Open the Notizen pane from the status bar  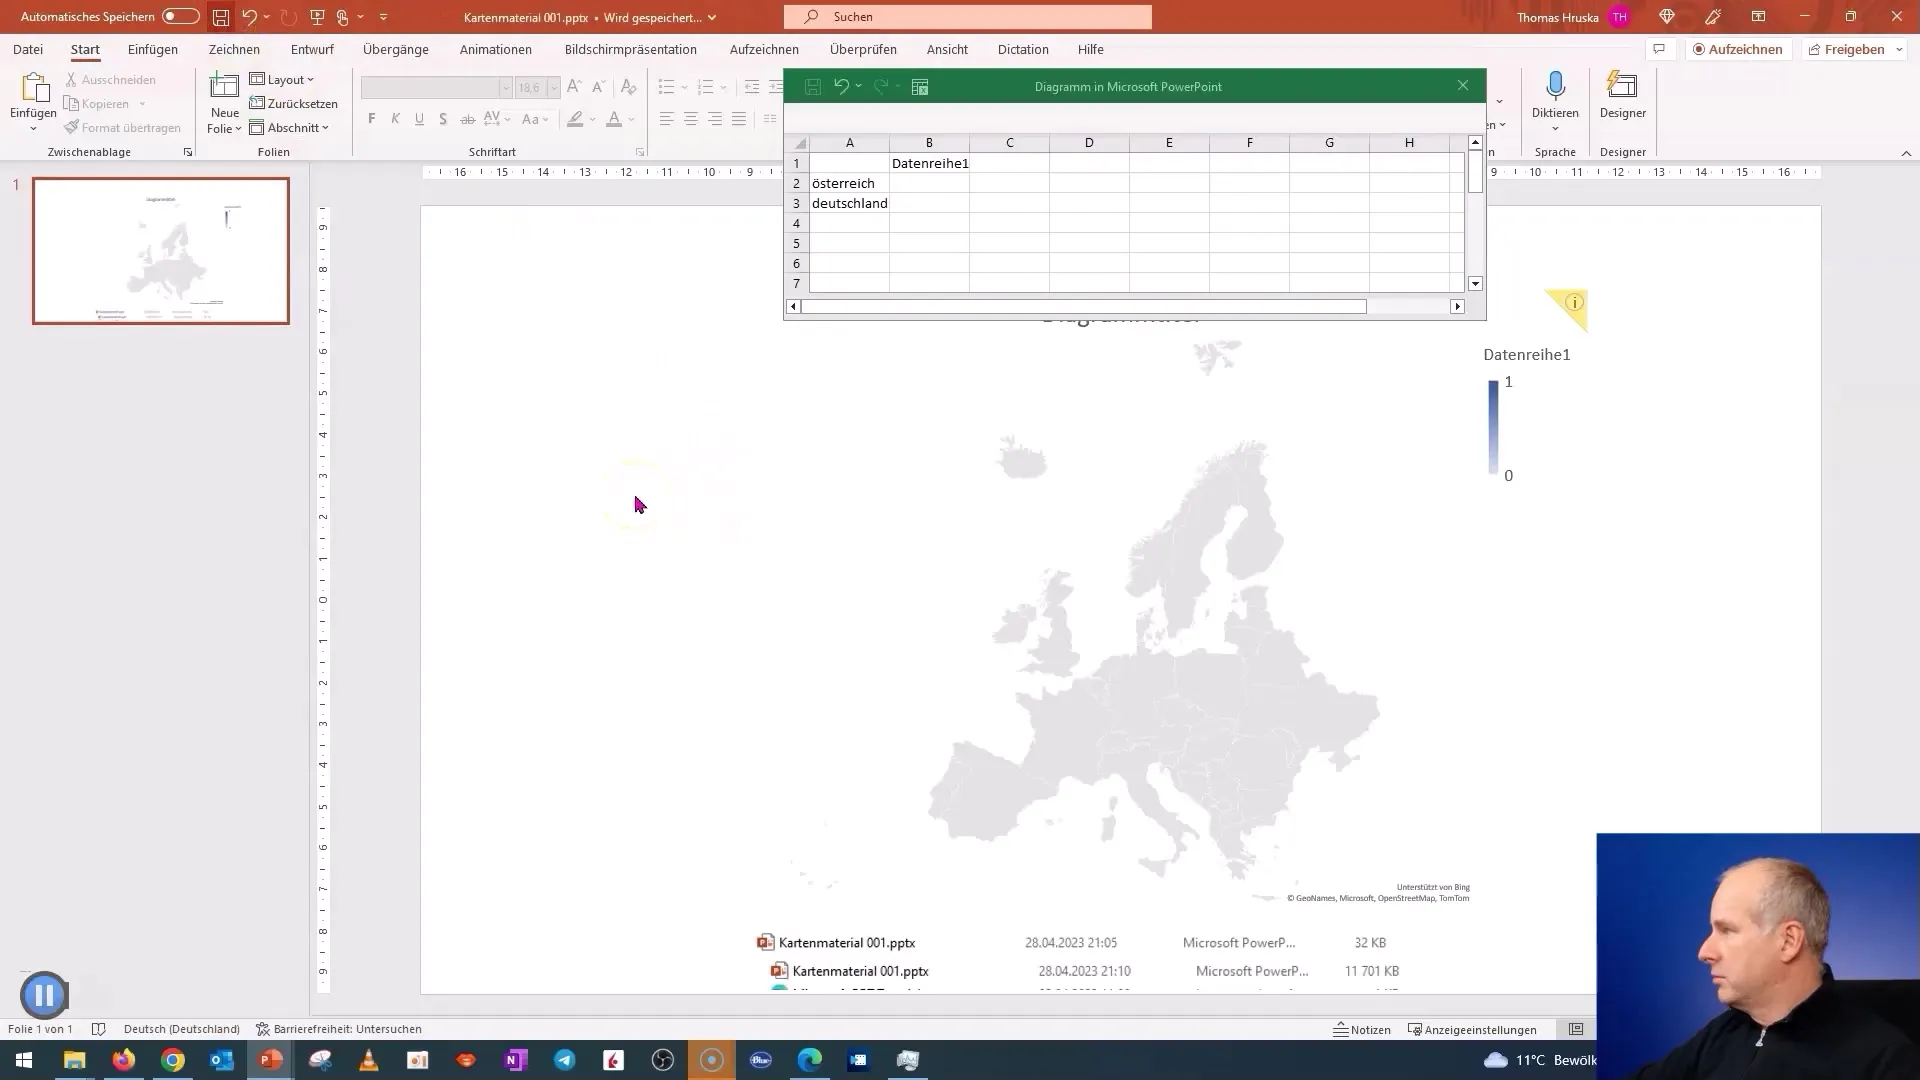[x=1362, y=1029]
